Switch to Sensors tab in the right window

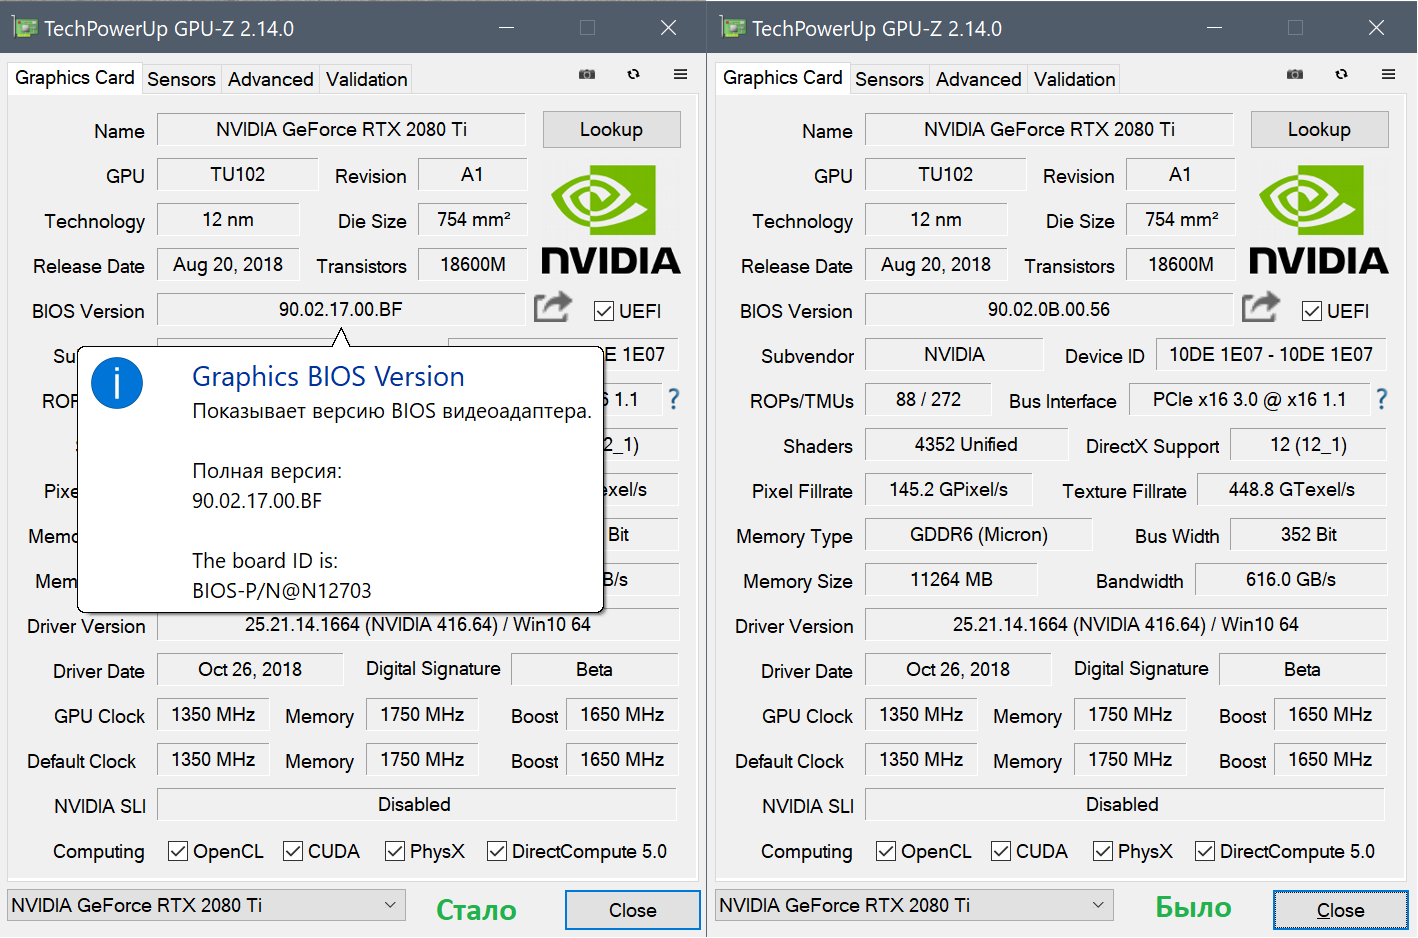pos(889,79)
